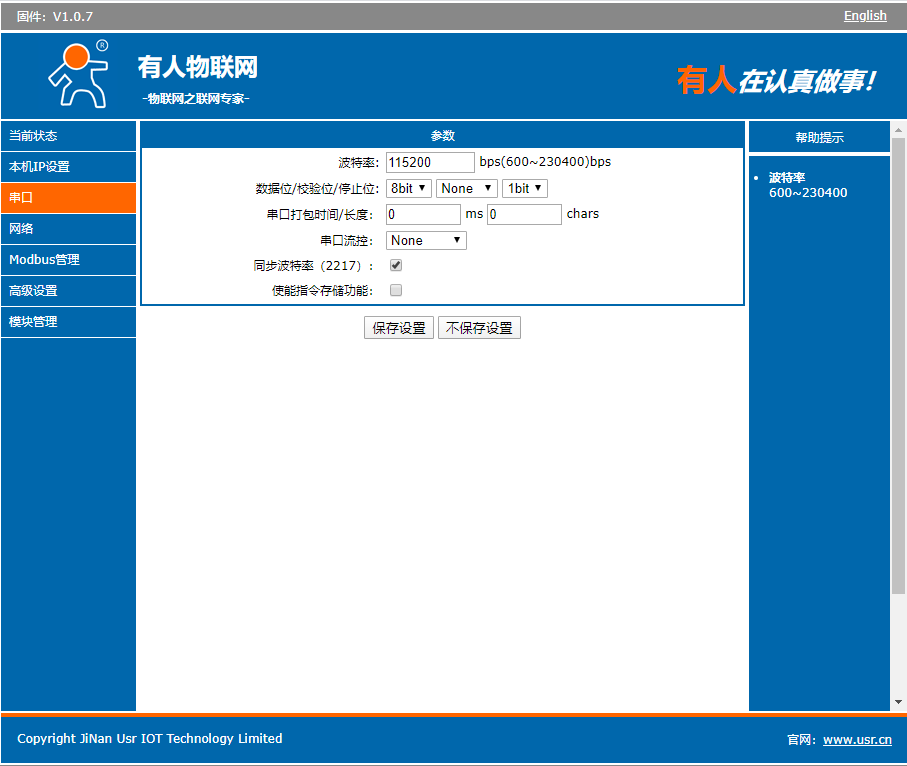Click the scrollbar down arrow

tap(898, 702)
